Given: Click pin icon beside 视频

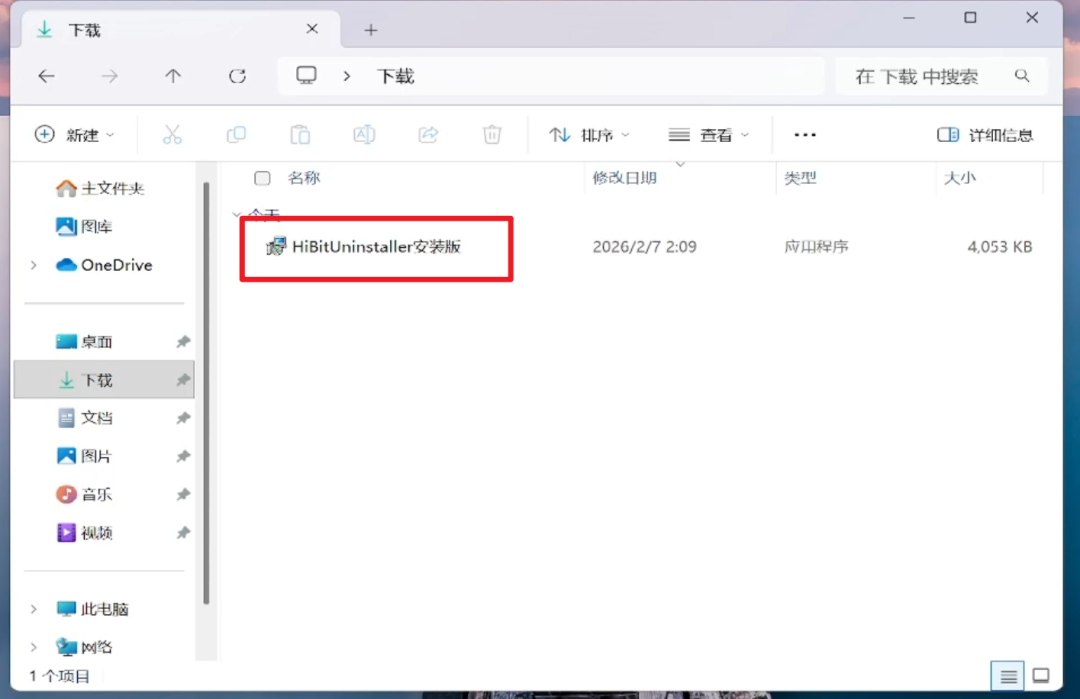Looking at the screenshot, I should (183, 532).
